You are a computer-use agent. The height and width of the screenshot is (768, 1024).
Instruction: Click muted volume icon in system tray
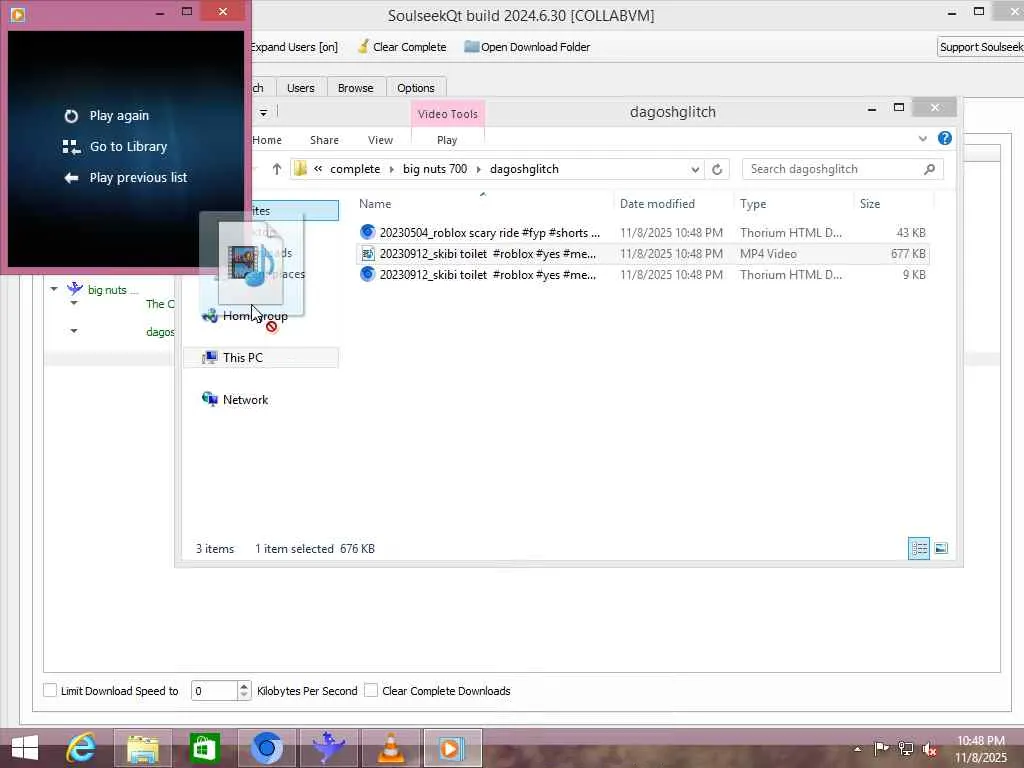[929, 748]
